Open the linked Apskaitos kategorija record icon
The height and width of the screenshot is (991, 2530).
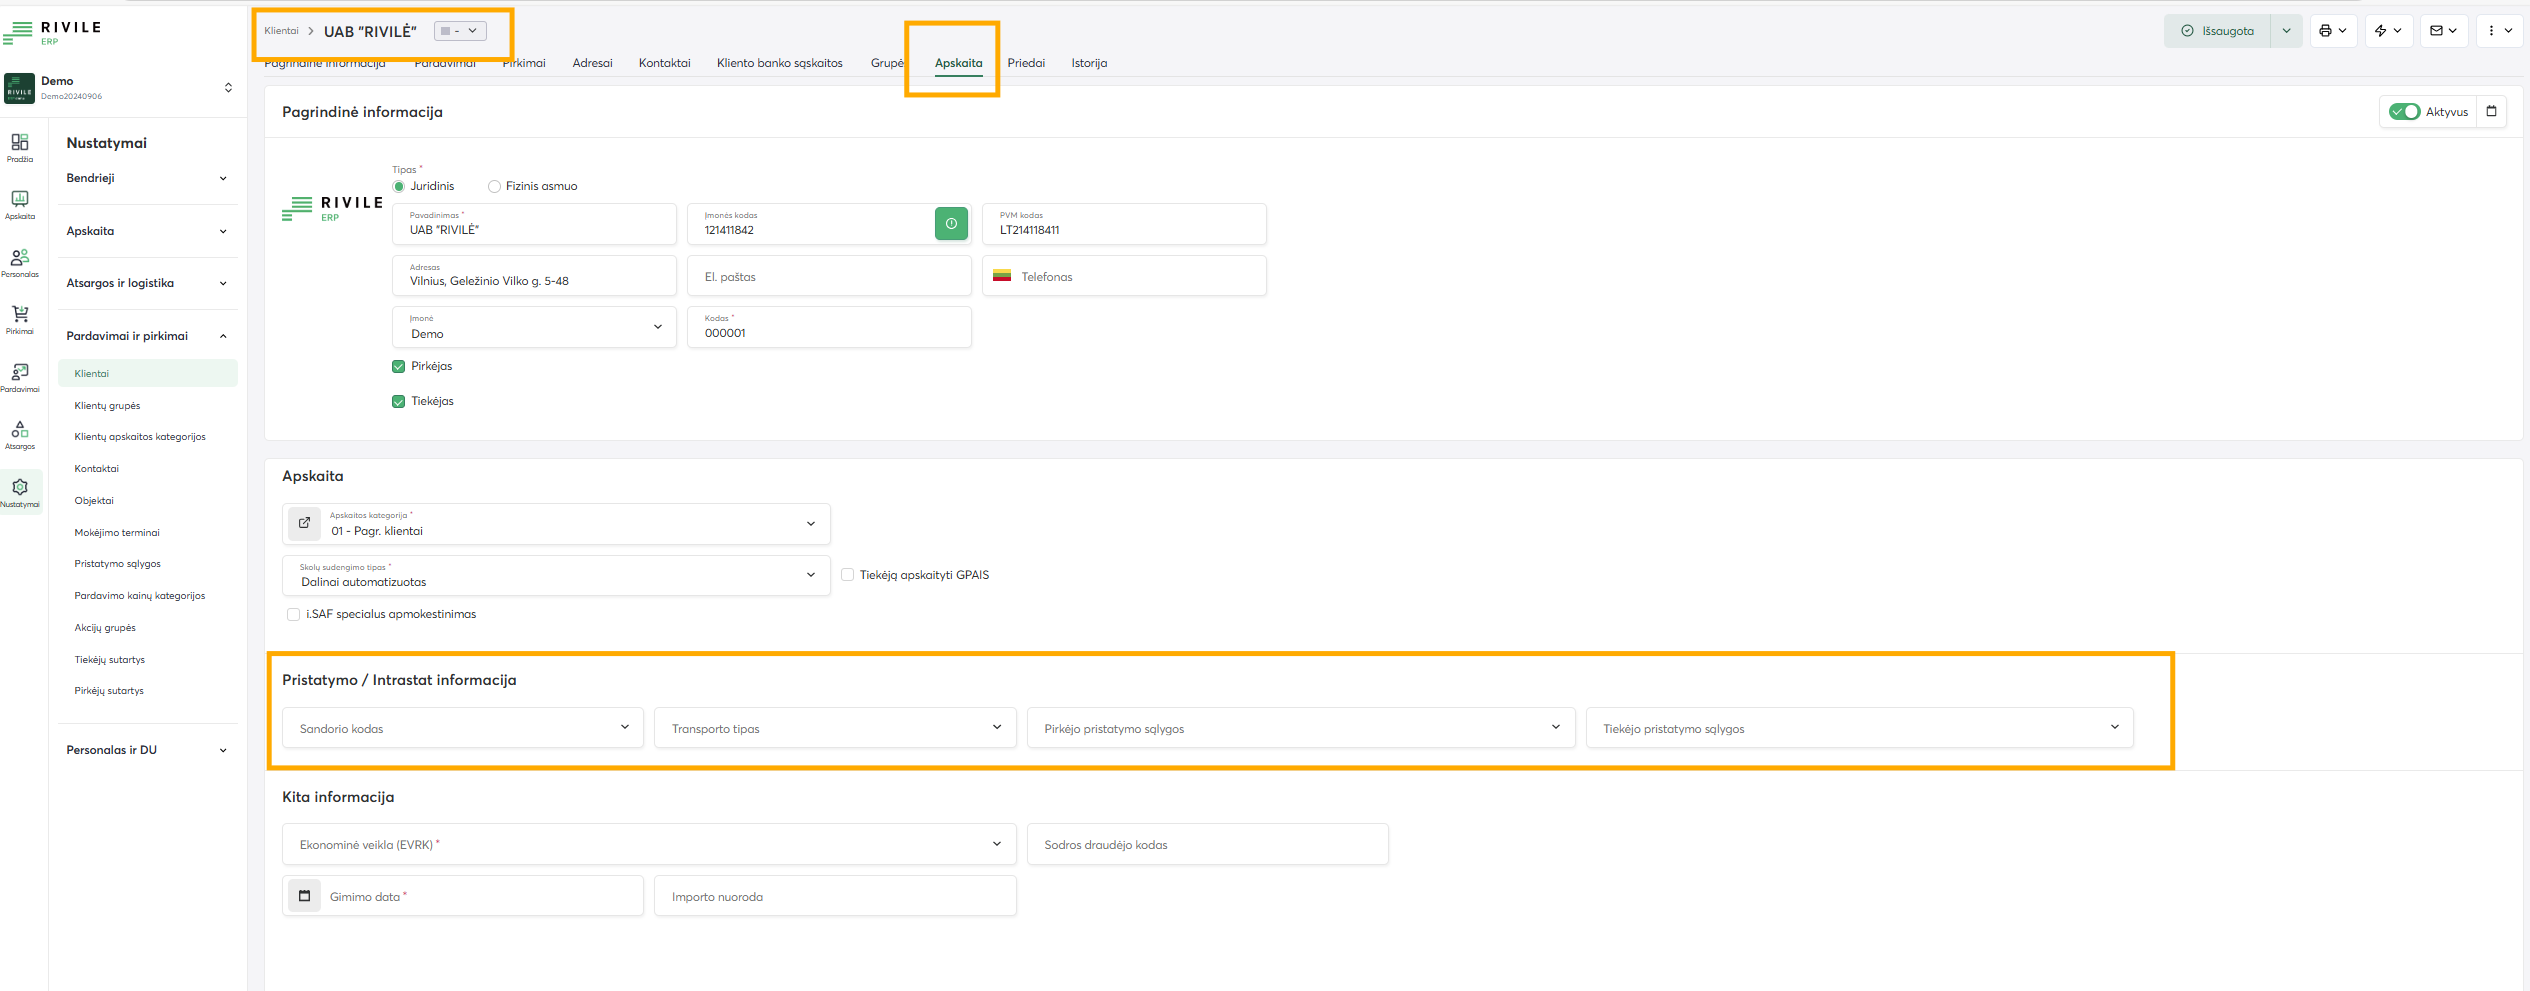pos(305,523)
